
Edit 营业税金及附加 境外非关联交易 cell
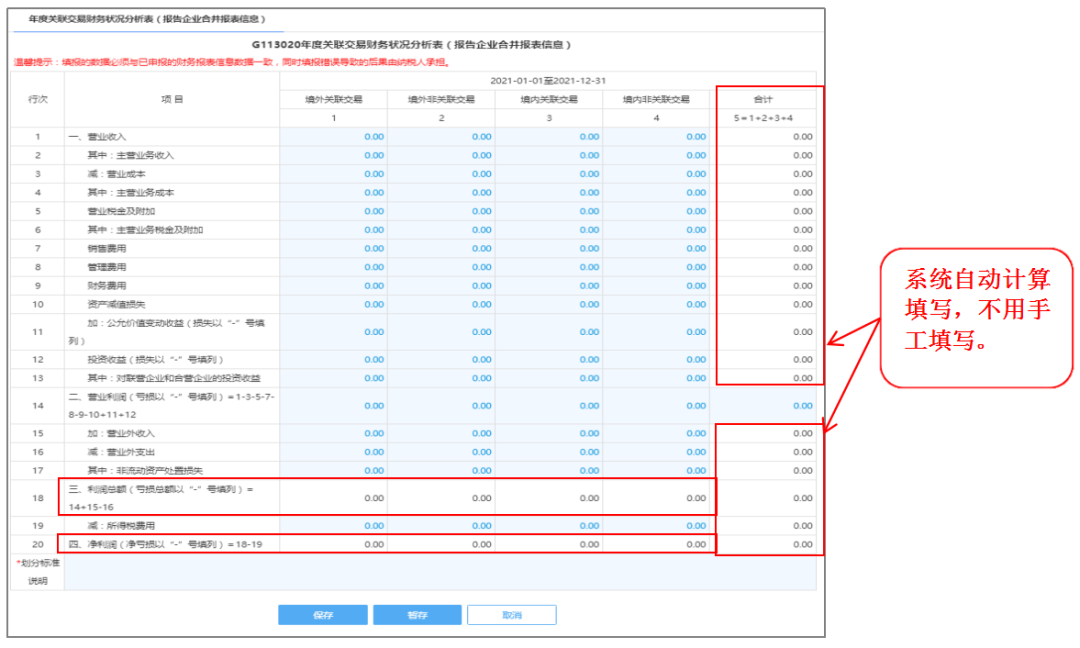point(441,211)
